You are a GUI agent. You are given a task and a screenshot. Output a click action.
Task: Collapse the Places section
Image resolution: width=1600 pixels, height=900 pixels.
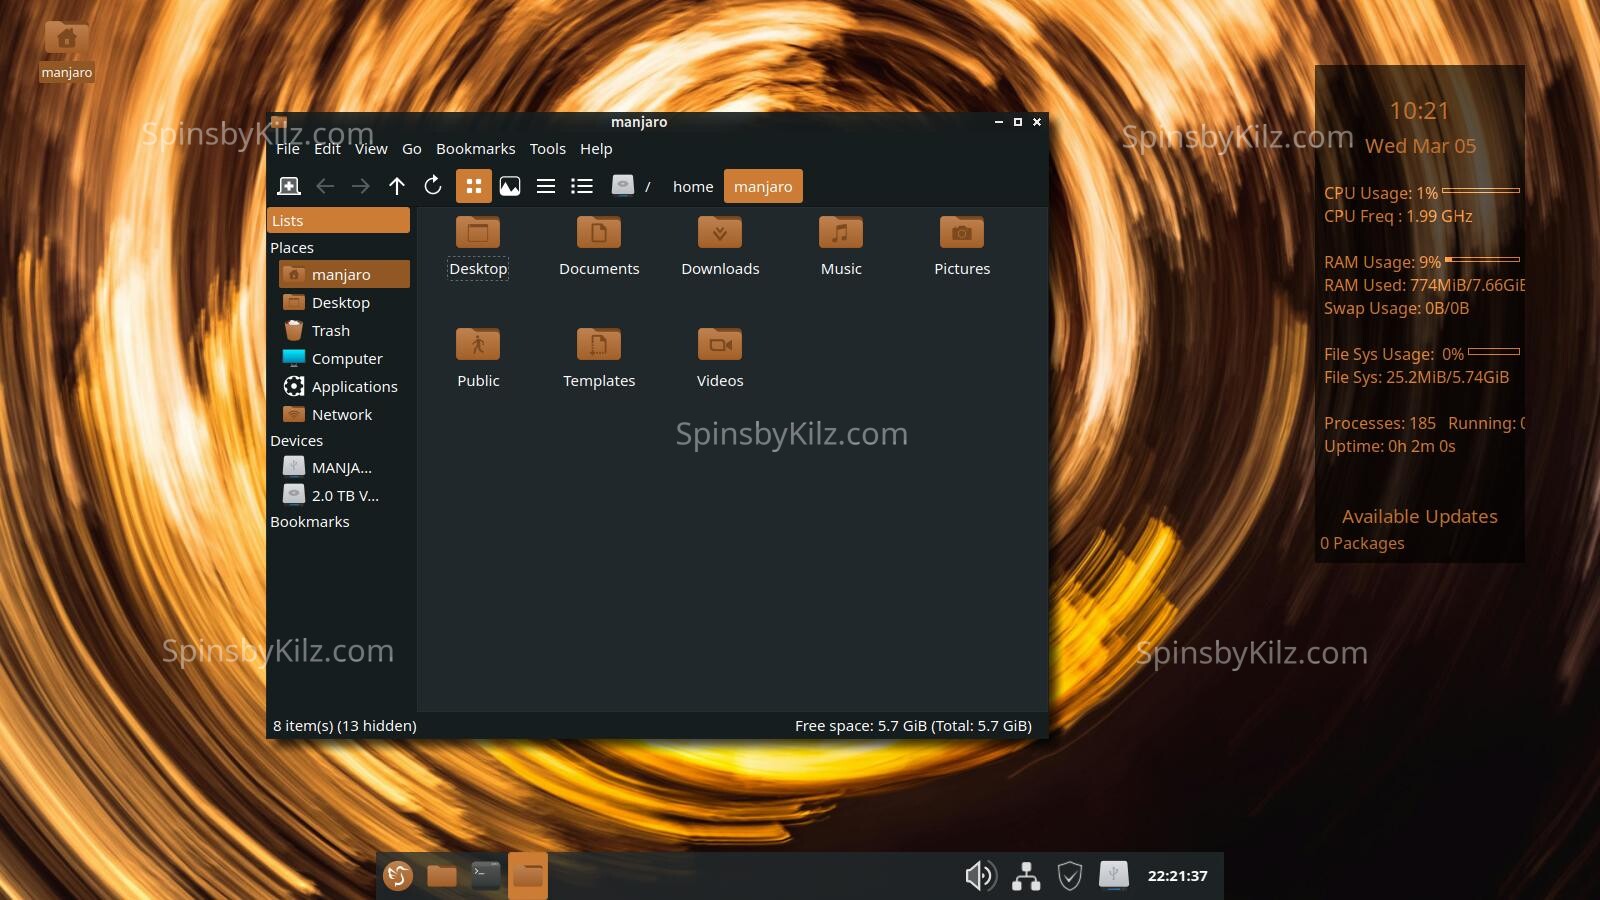coord(292,247)
